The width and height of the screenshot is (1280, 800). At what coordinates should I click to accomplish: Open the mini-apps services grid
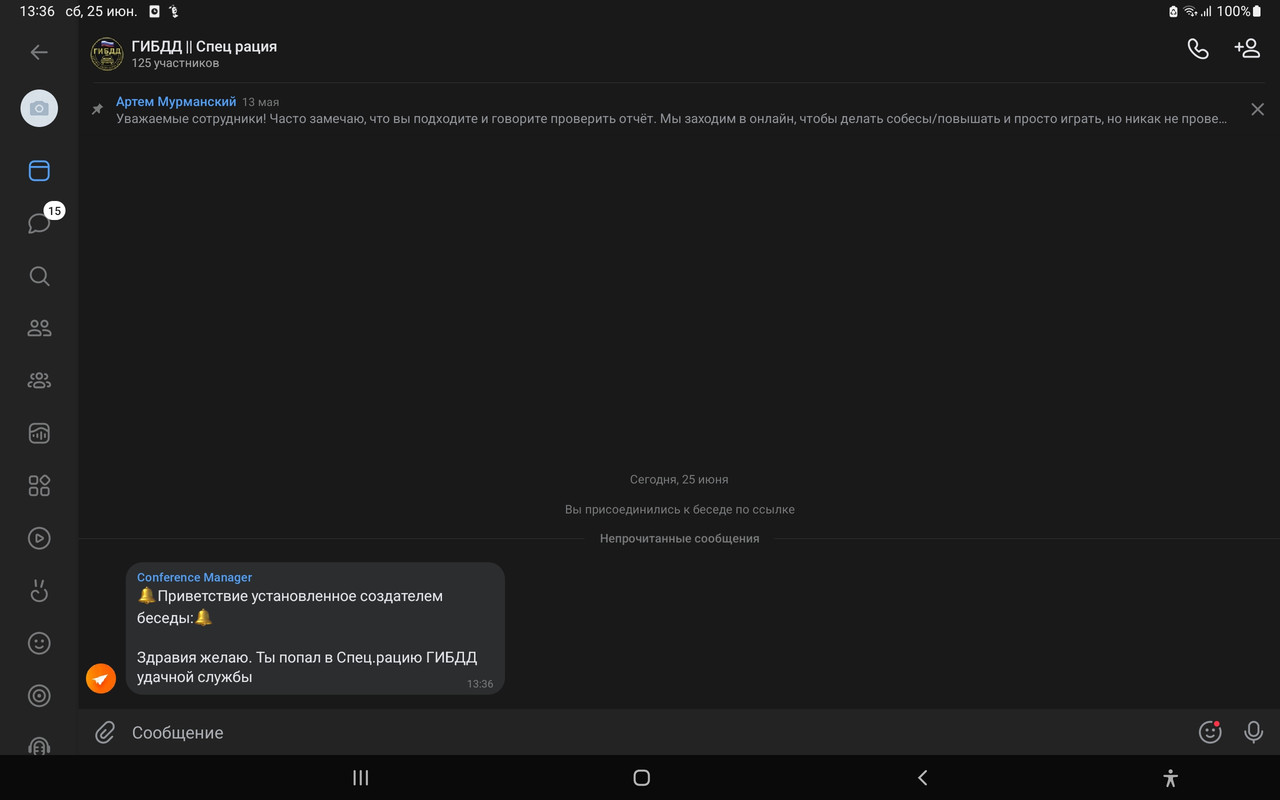38,485
